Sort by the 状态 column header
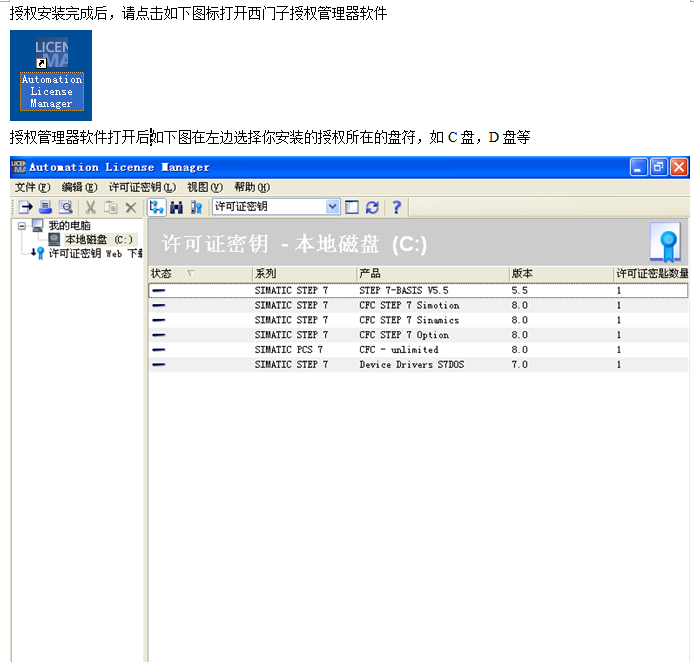 pyautogui.click(x=200, y=273)
